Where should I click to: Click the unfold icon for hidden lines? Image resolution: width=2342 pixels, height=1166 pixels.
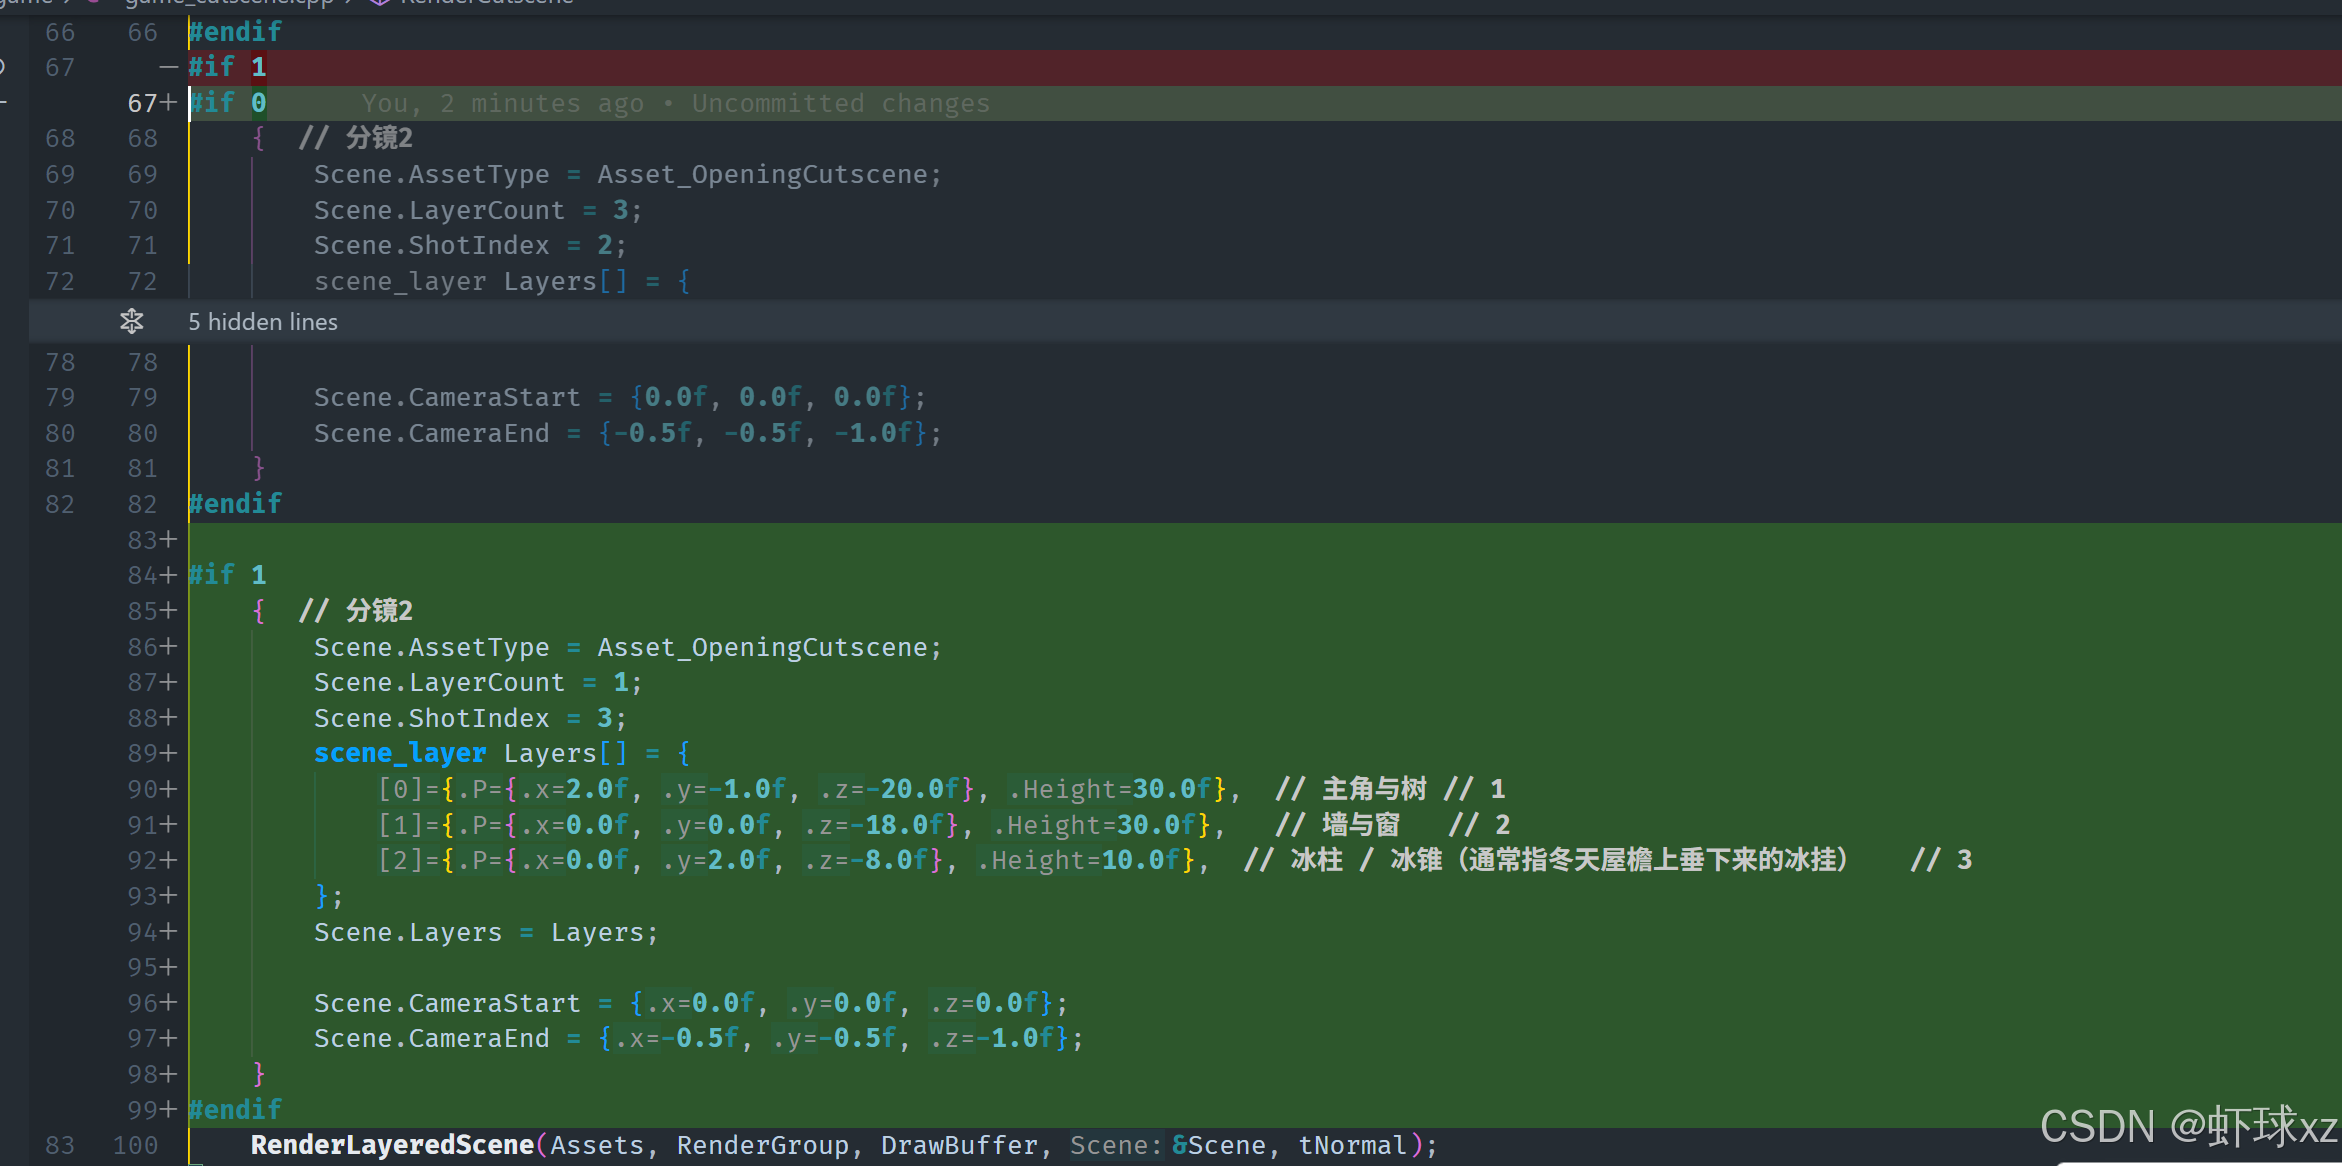[x=131, y=321]
